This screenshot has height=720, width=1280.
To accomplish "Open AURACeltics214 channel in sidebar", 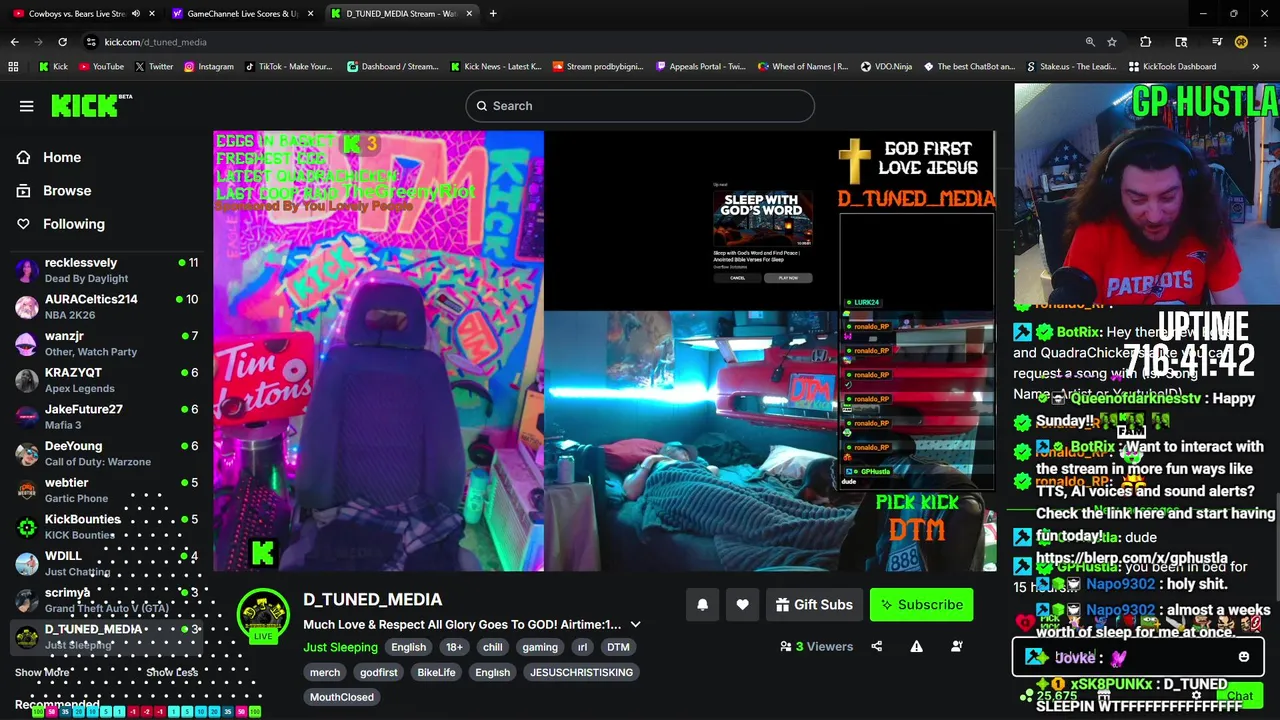I will (x=106, y=307).
